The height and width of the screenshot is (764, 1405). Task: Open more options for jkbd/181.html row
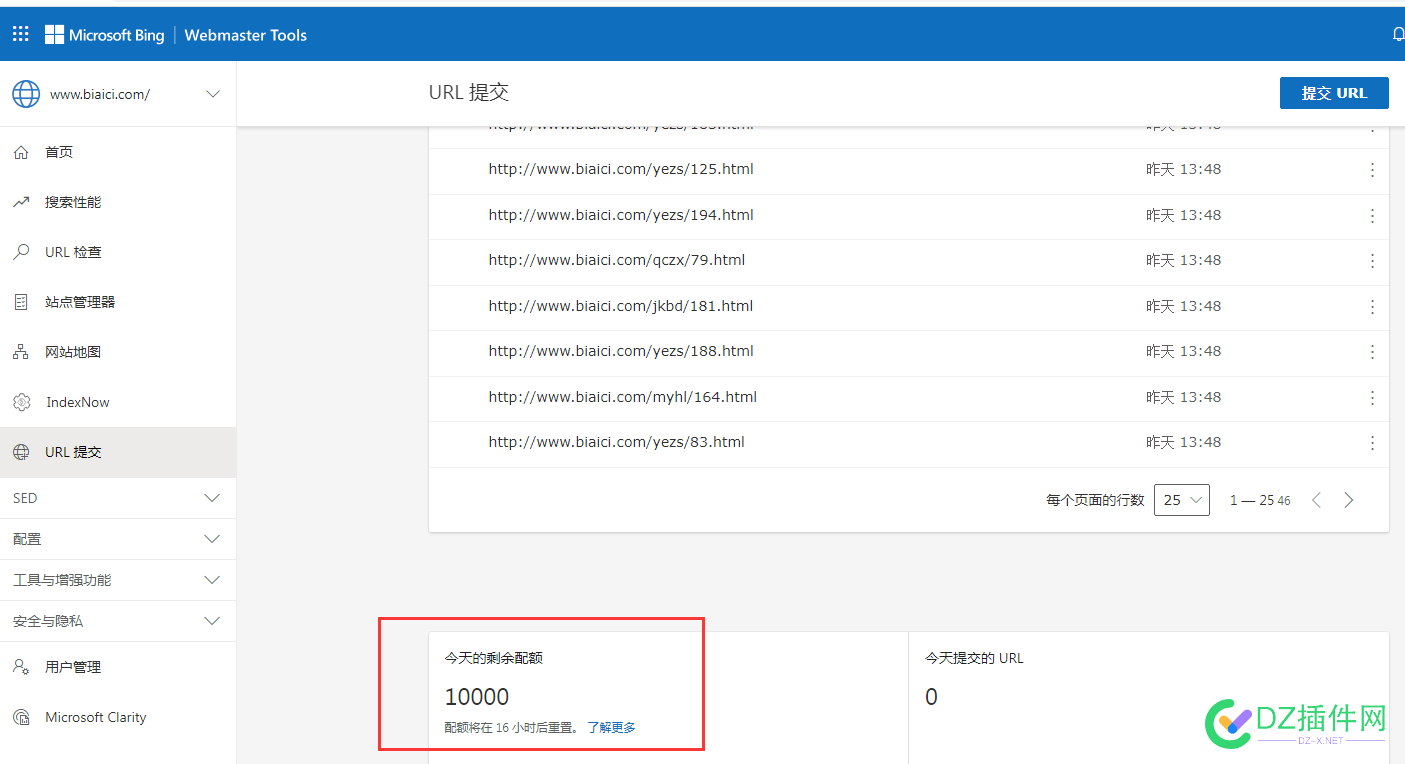click(x=1372, y=306)
